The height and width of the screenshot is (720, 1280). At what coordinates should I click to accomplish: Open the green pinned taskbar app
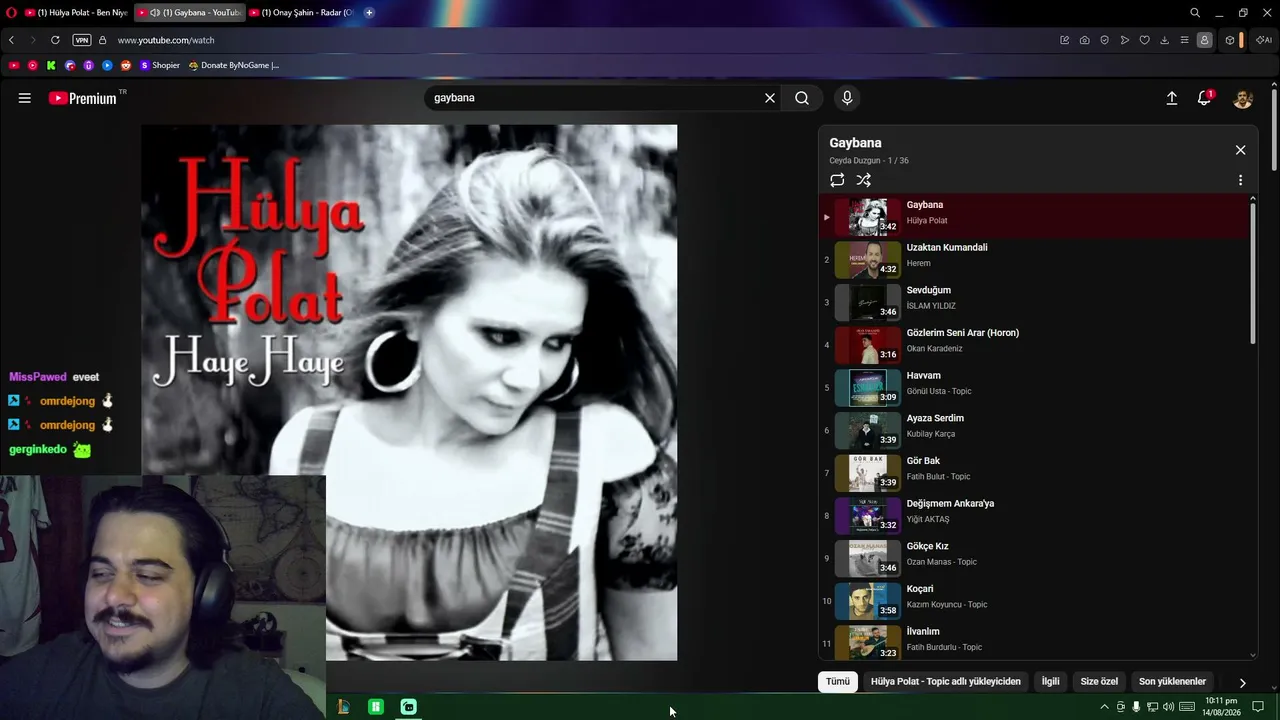click(376, 707)
